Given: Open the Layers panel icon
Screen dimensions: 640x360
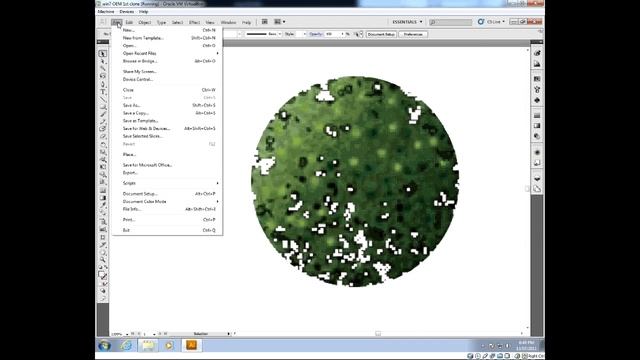Looking at the screenshot, I should [537, 179].
